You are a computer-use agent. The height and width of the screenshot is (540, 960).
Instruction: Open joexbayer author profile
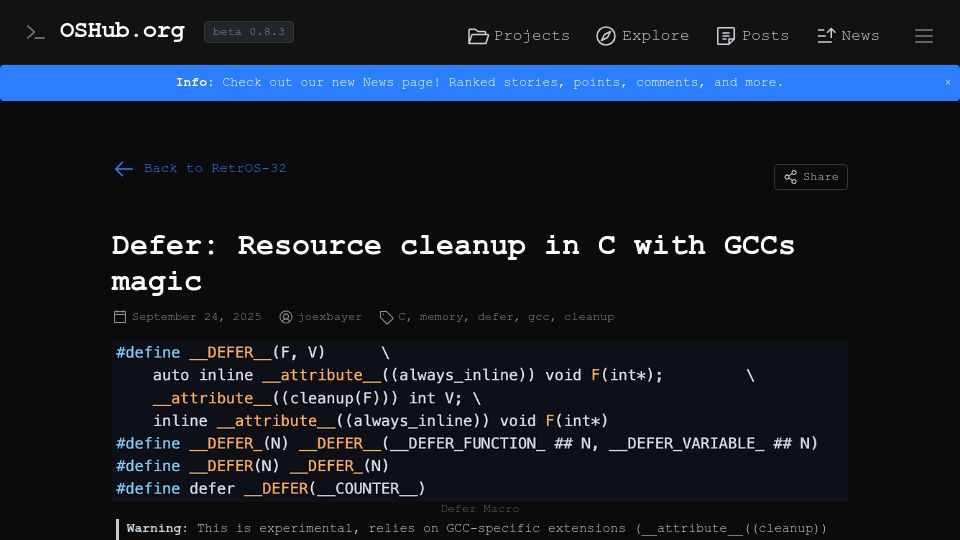(330, 317)
